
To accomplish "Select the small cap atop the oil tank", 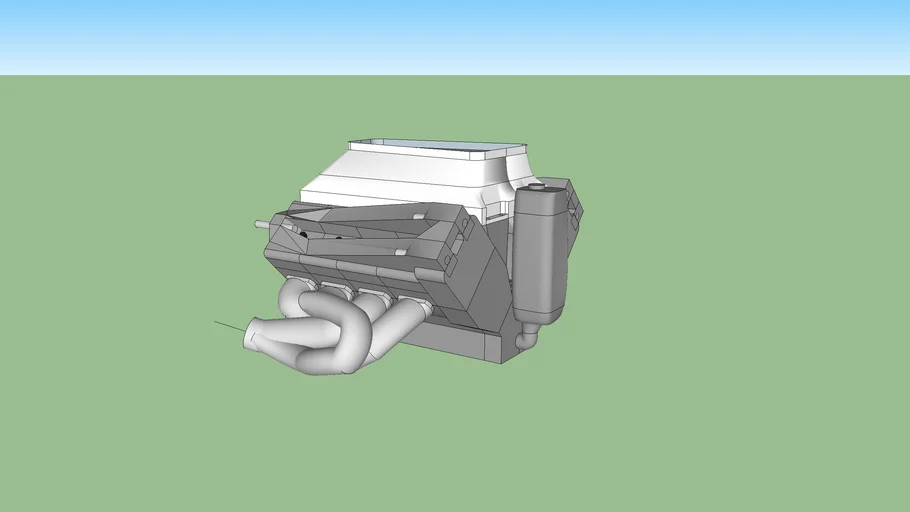I will tap(537, 186).
